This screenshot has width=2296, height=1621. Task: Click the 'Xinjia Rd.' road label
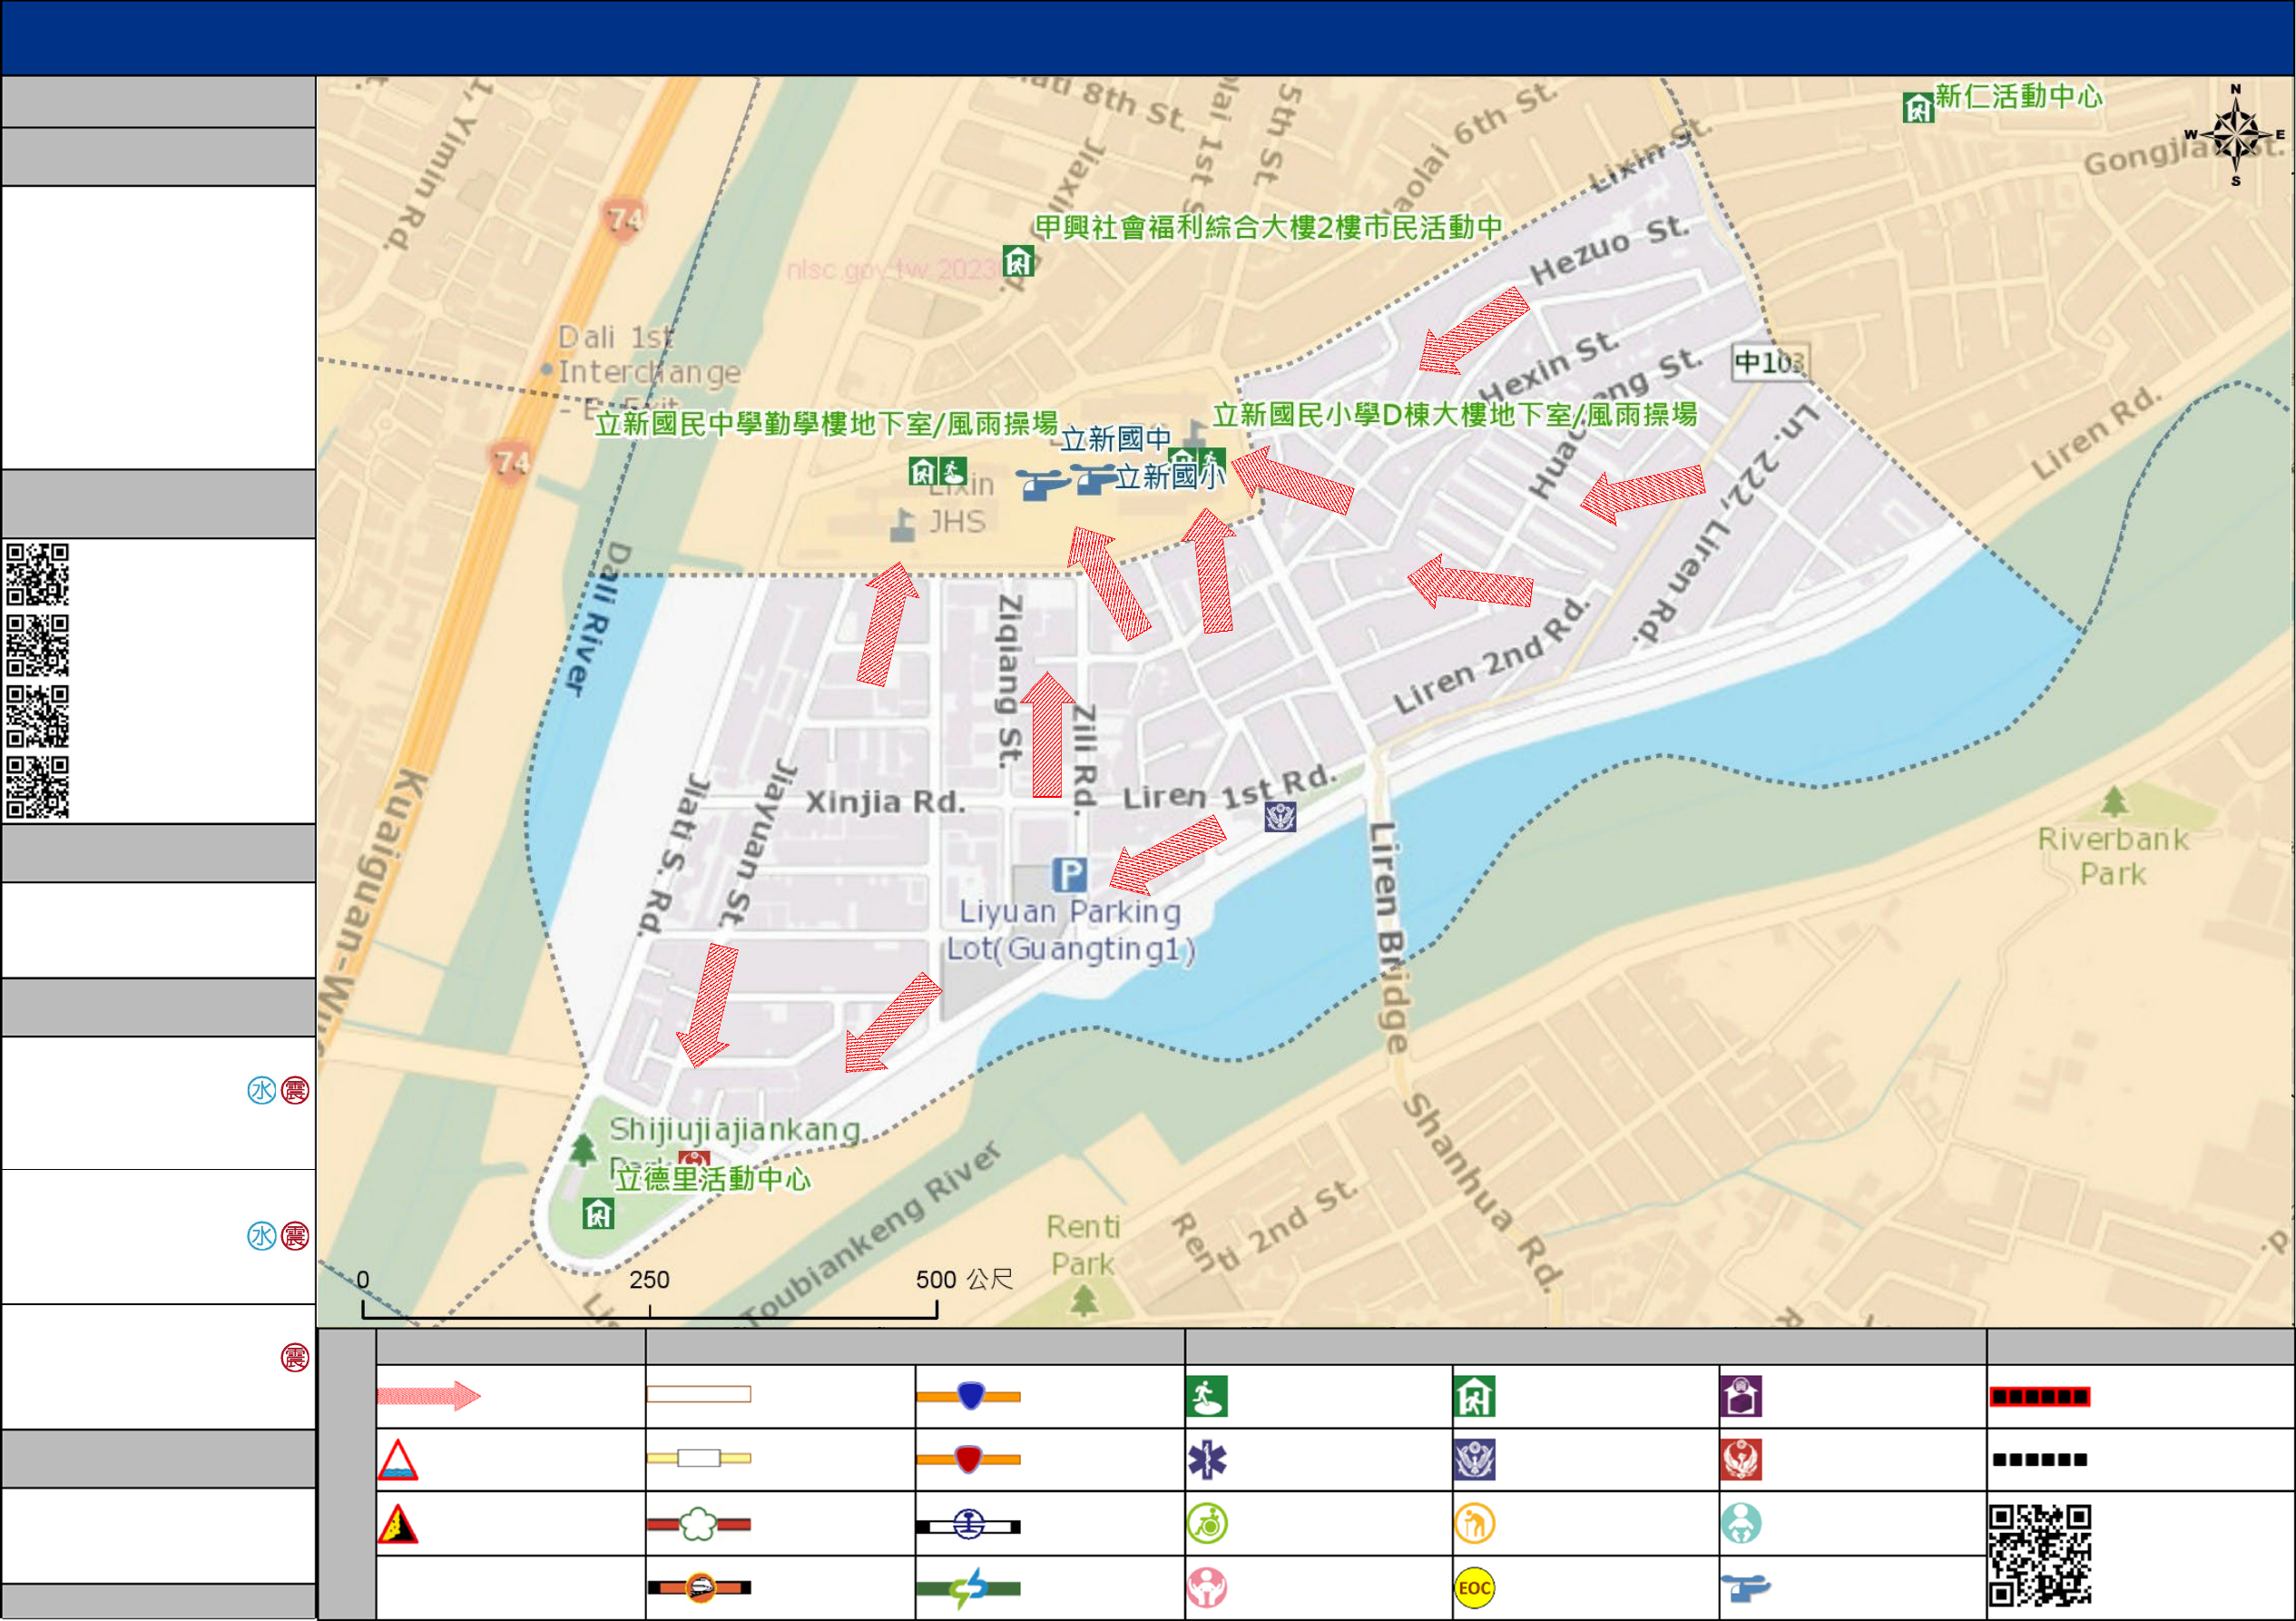click(885, 802)
